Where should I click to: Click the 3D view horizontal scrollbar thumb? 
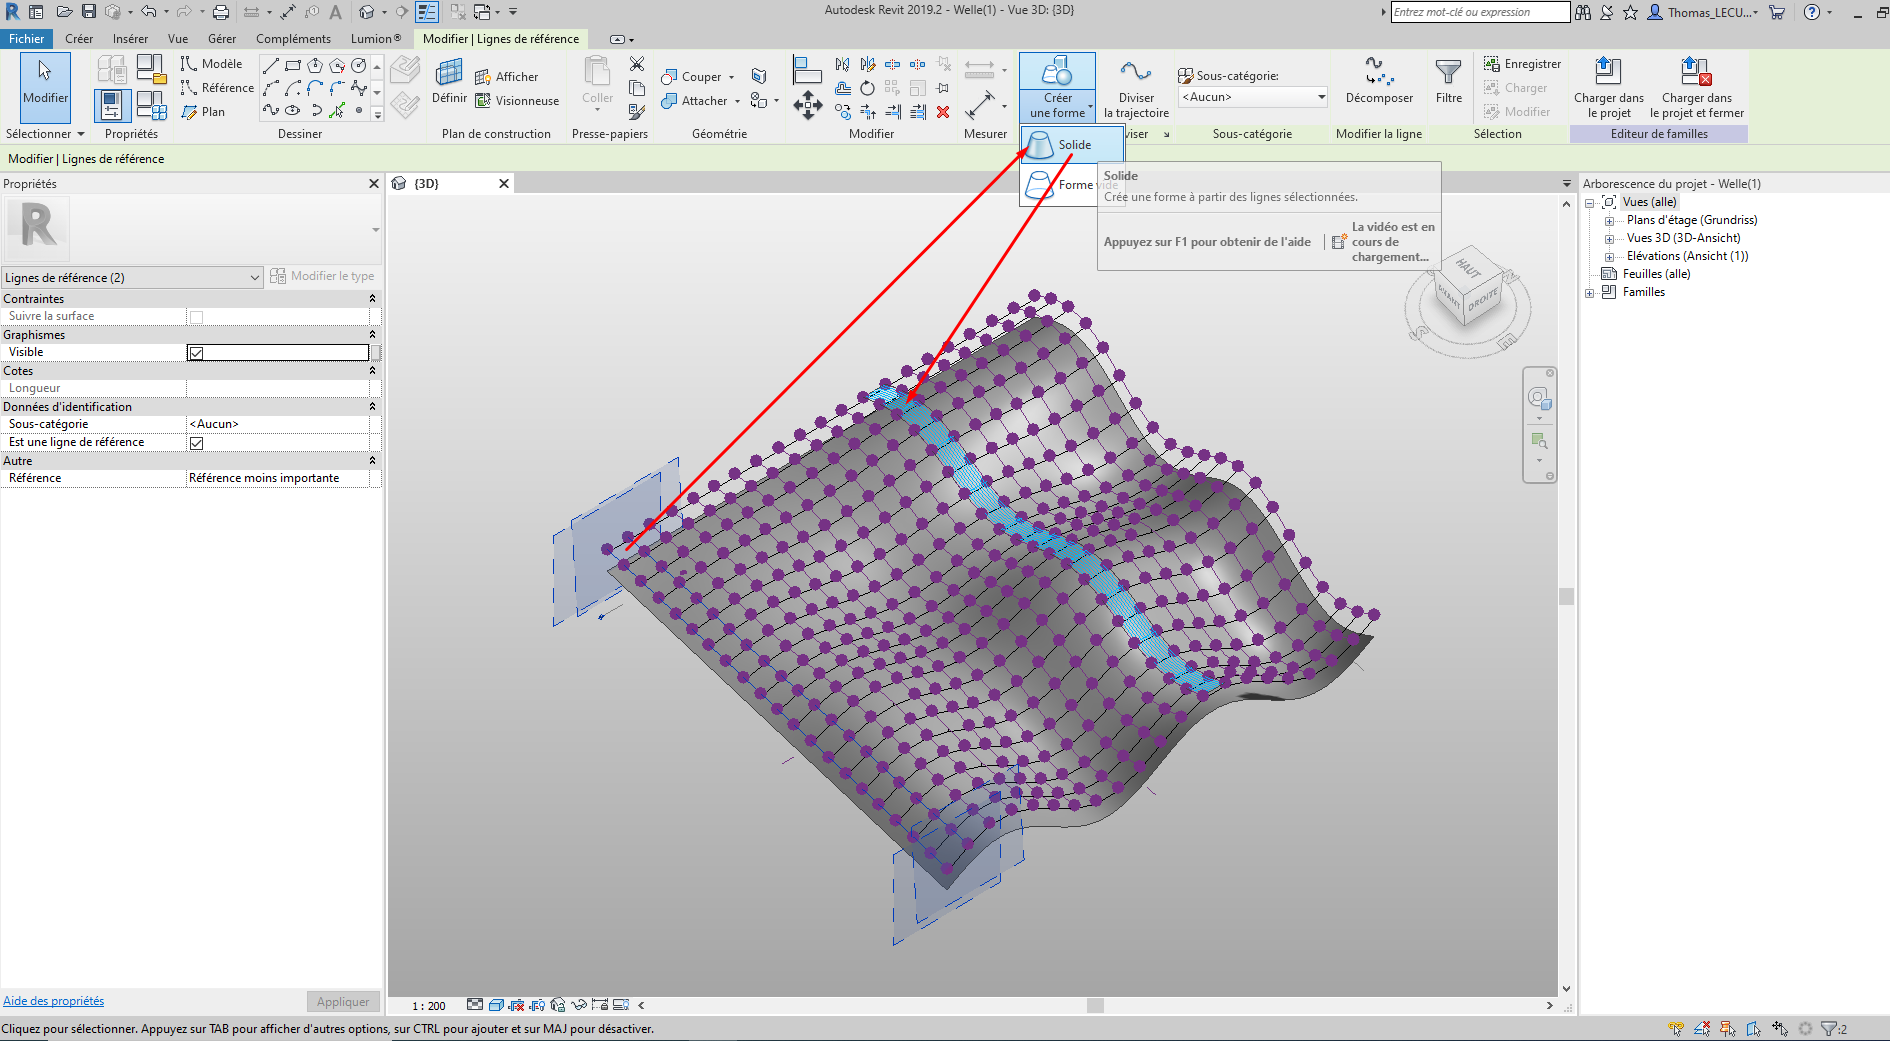pyautogui.click(x=1095, y=1005)
